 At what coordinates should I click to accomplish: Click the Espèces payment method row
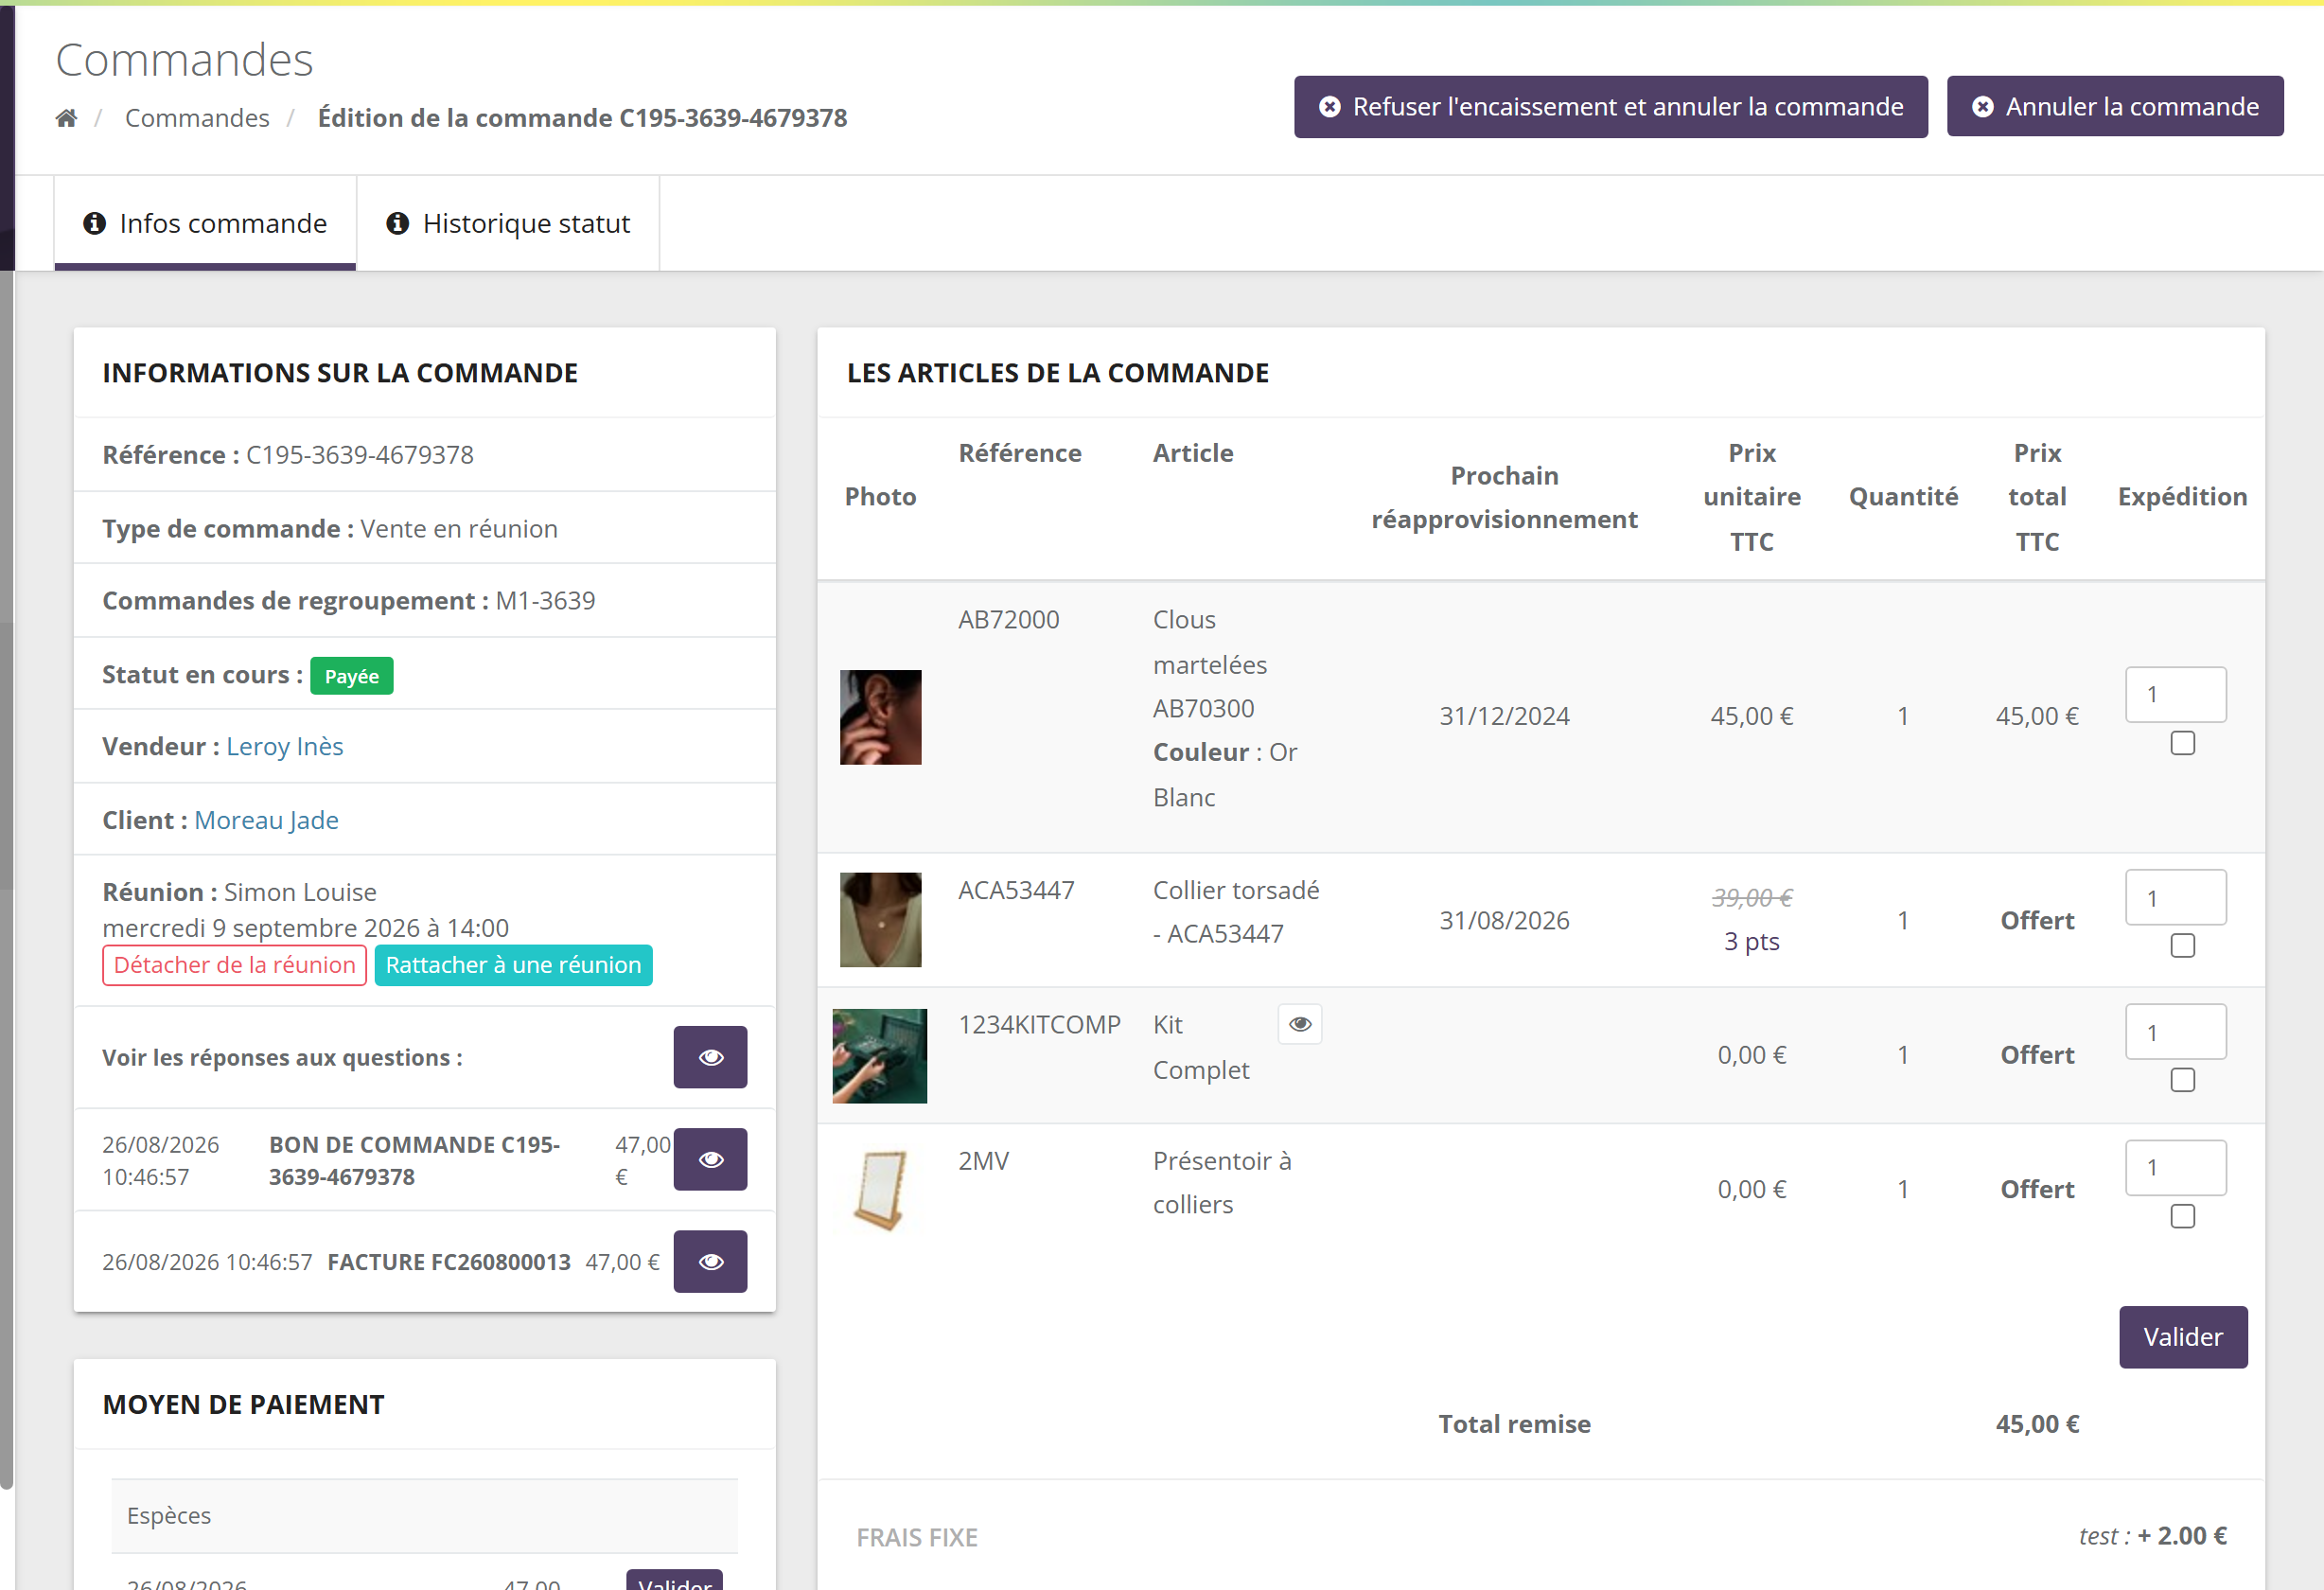[425, 1516]
